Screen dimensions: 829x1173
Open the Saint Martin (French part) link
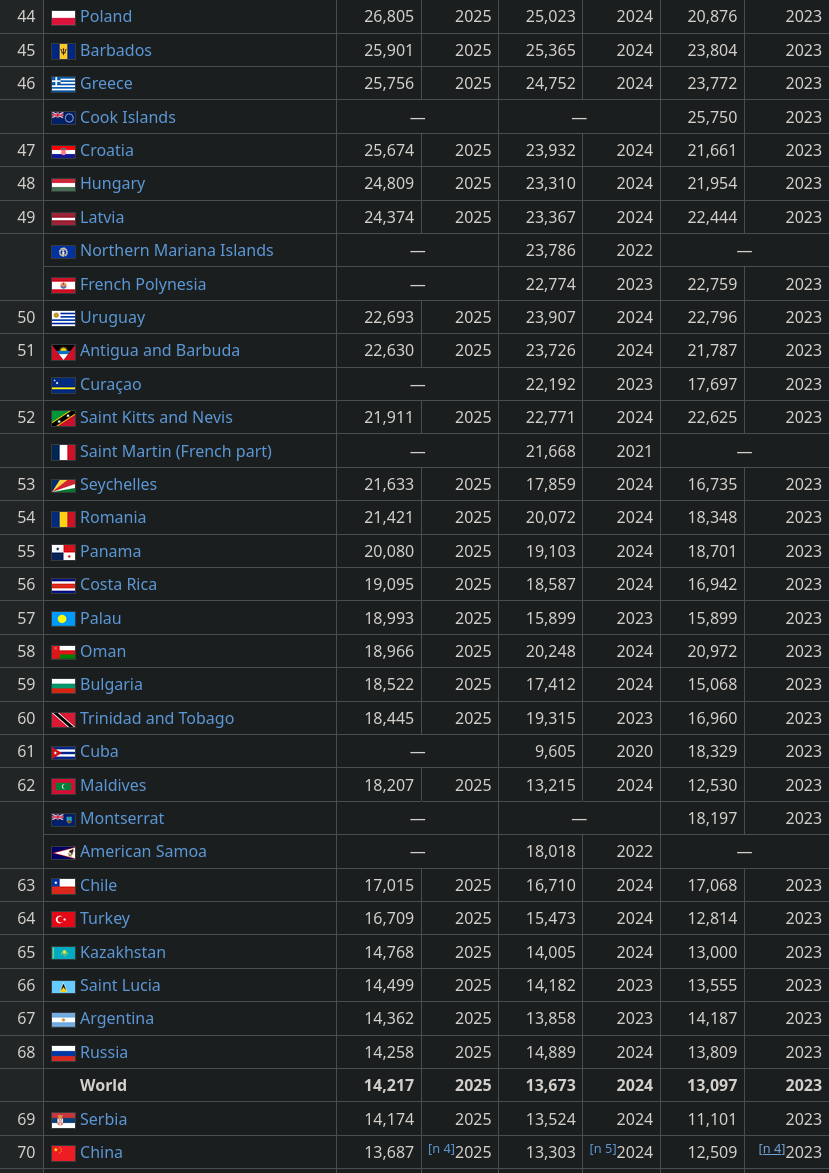[176, 452]
